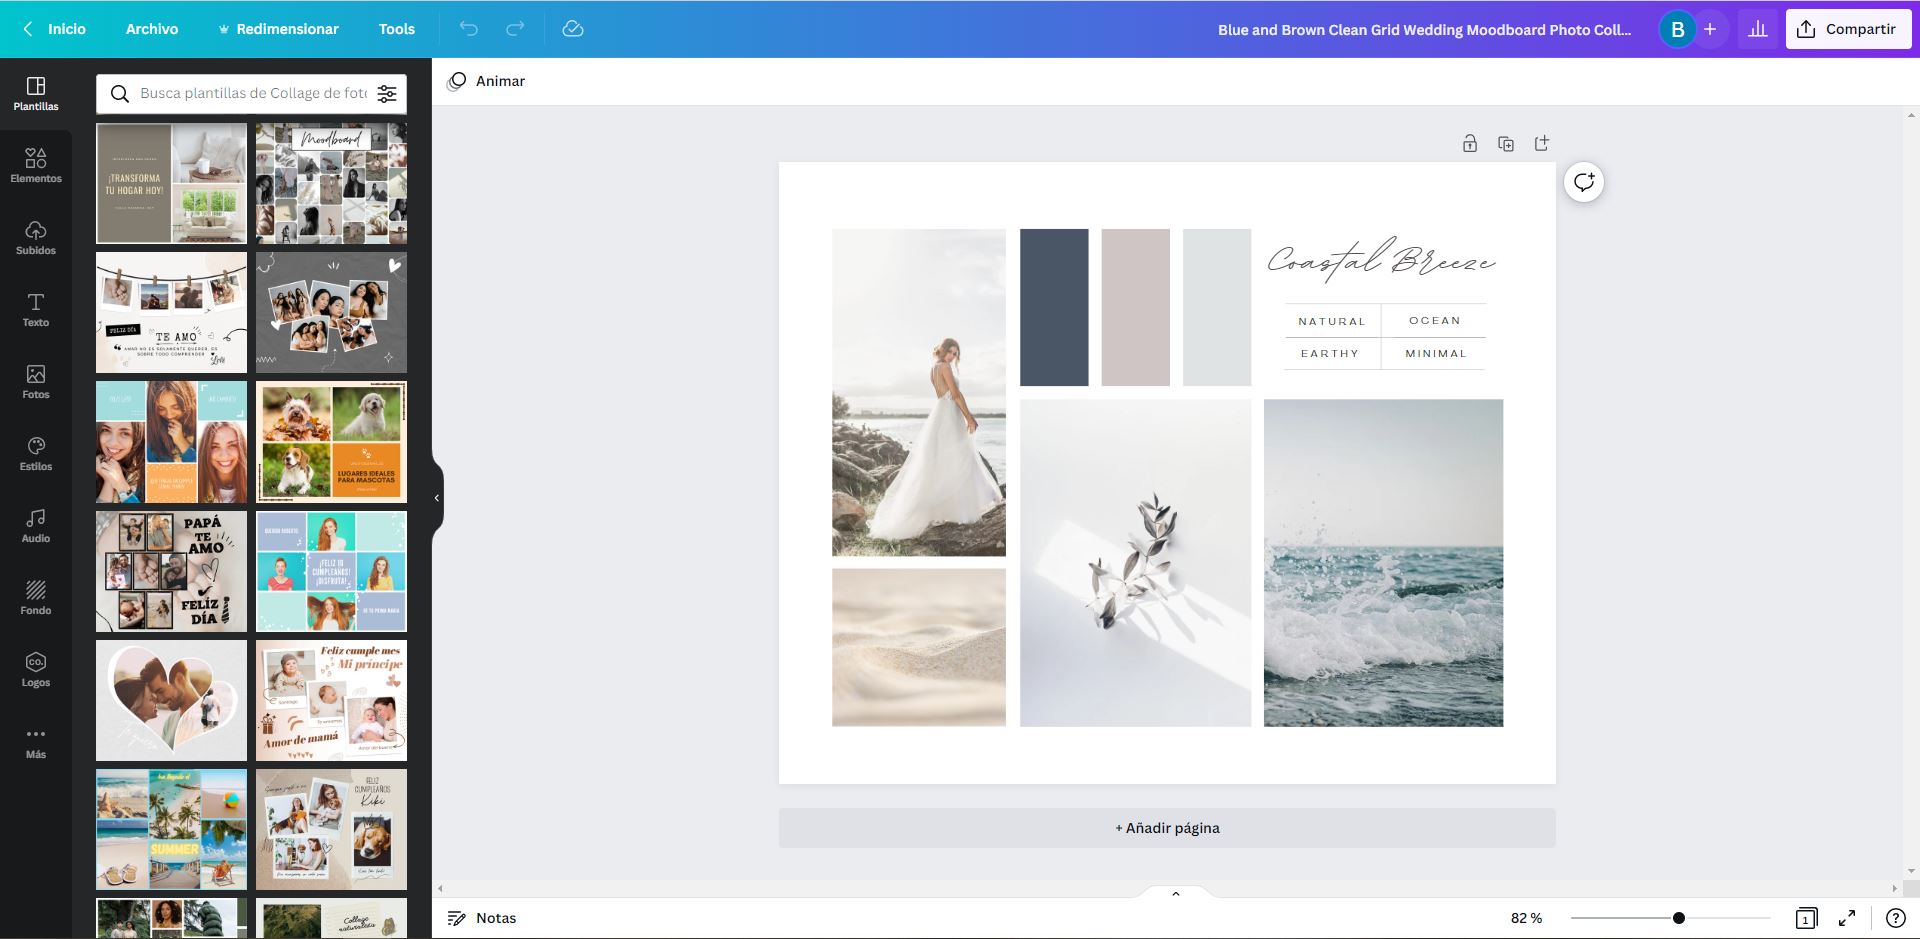The height and width of the screenshot is (939, 1920).
Task: Collapse the templates panel with the side chevron
Action: pyautogui.click(x=436, y=498)
